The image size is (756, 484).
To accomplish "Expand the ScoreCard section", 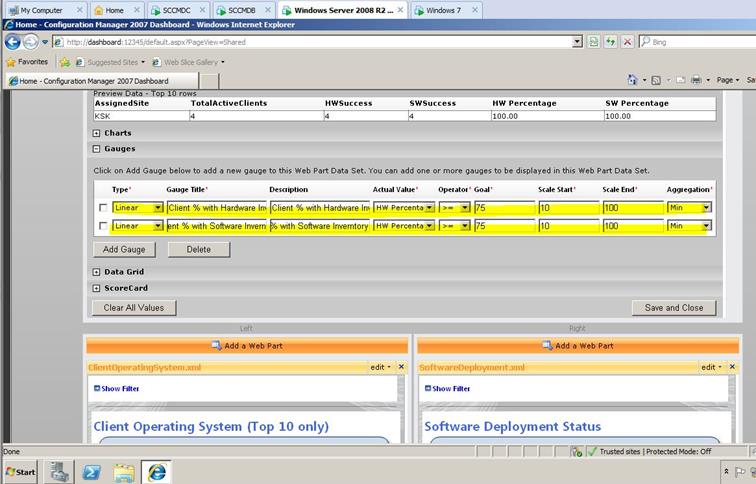I will [97, 288].
